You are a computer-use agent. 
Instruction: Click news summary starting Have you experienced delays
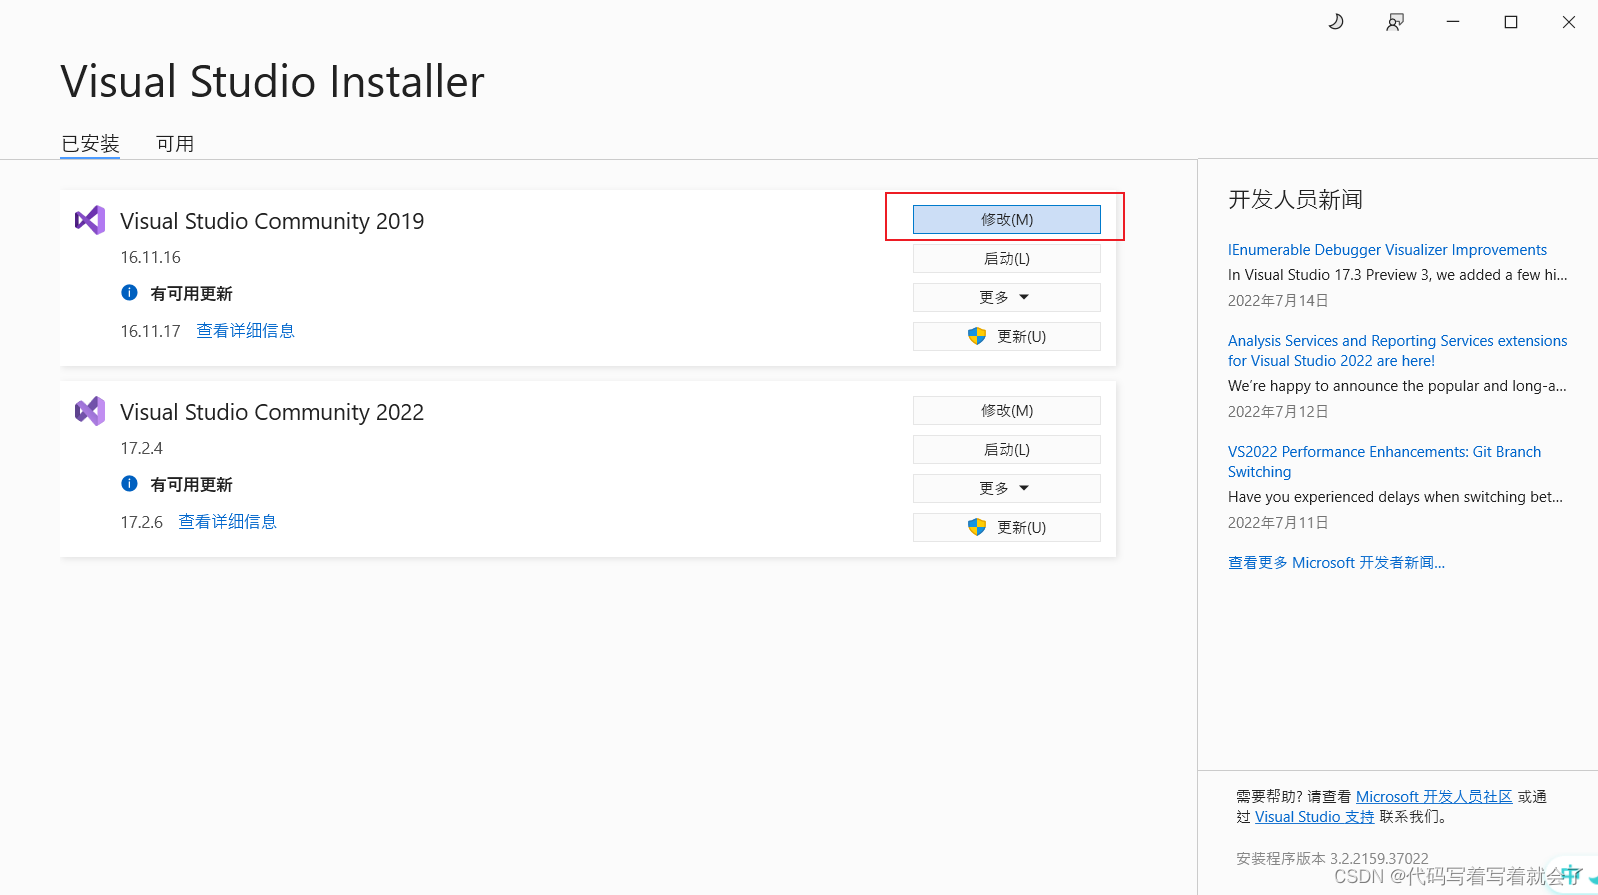coord(1395,497)
